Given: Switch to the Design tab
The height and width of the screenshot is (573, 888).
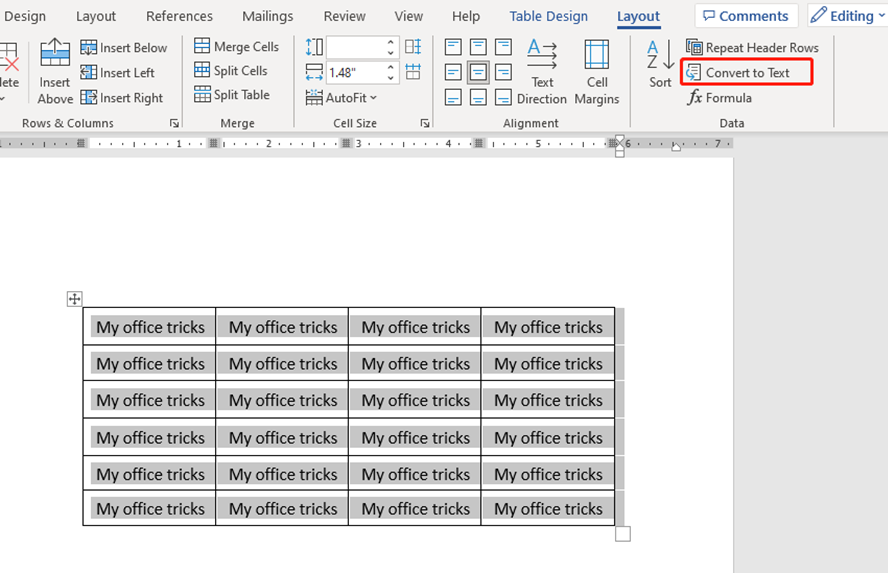Looking at the screenshot, I should pos(25,16).
